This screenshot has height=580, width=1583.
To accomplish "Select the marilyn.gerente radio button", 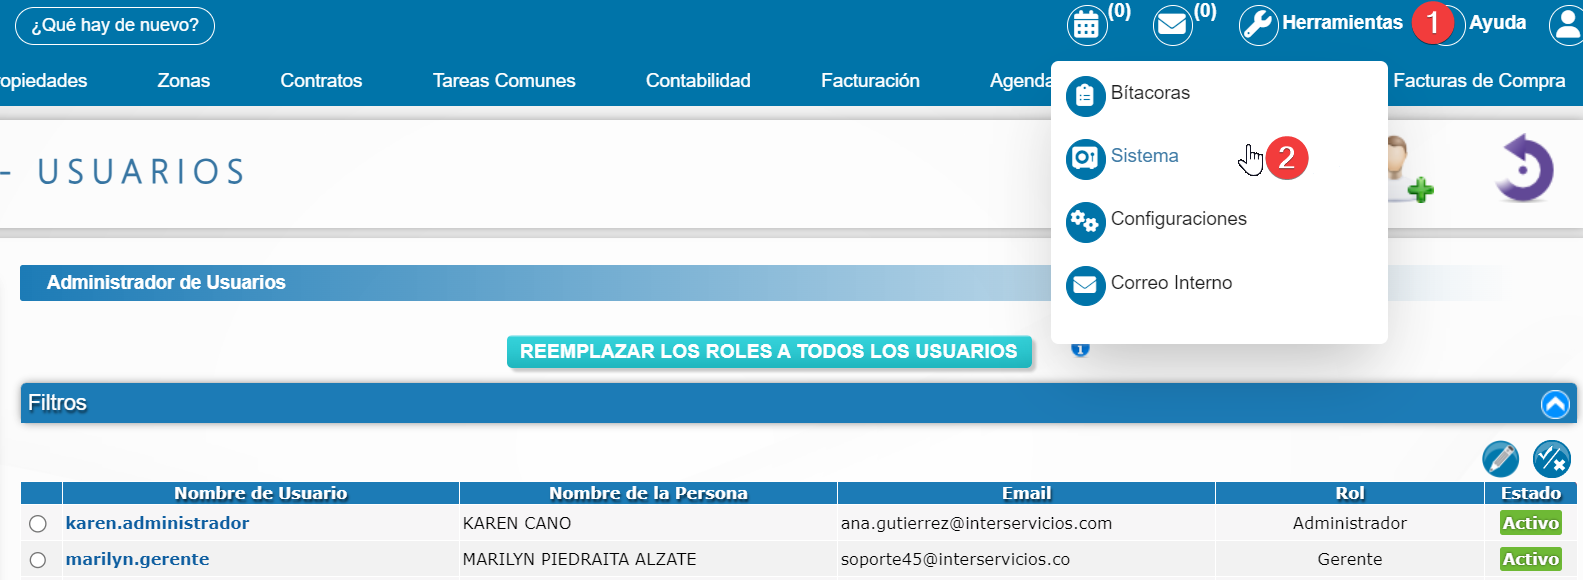I will (x=38, y=560).
